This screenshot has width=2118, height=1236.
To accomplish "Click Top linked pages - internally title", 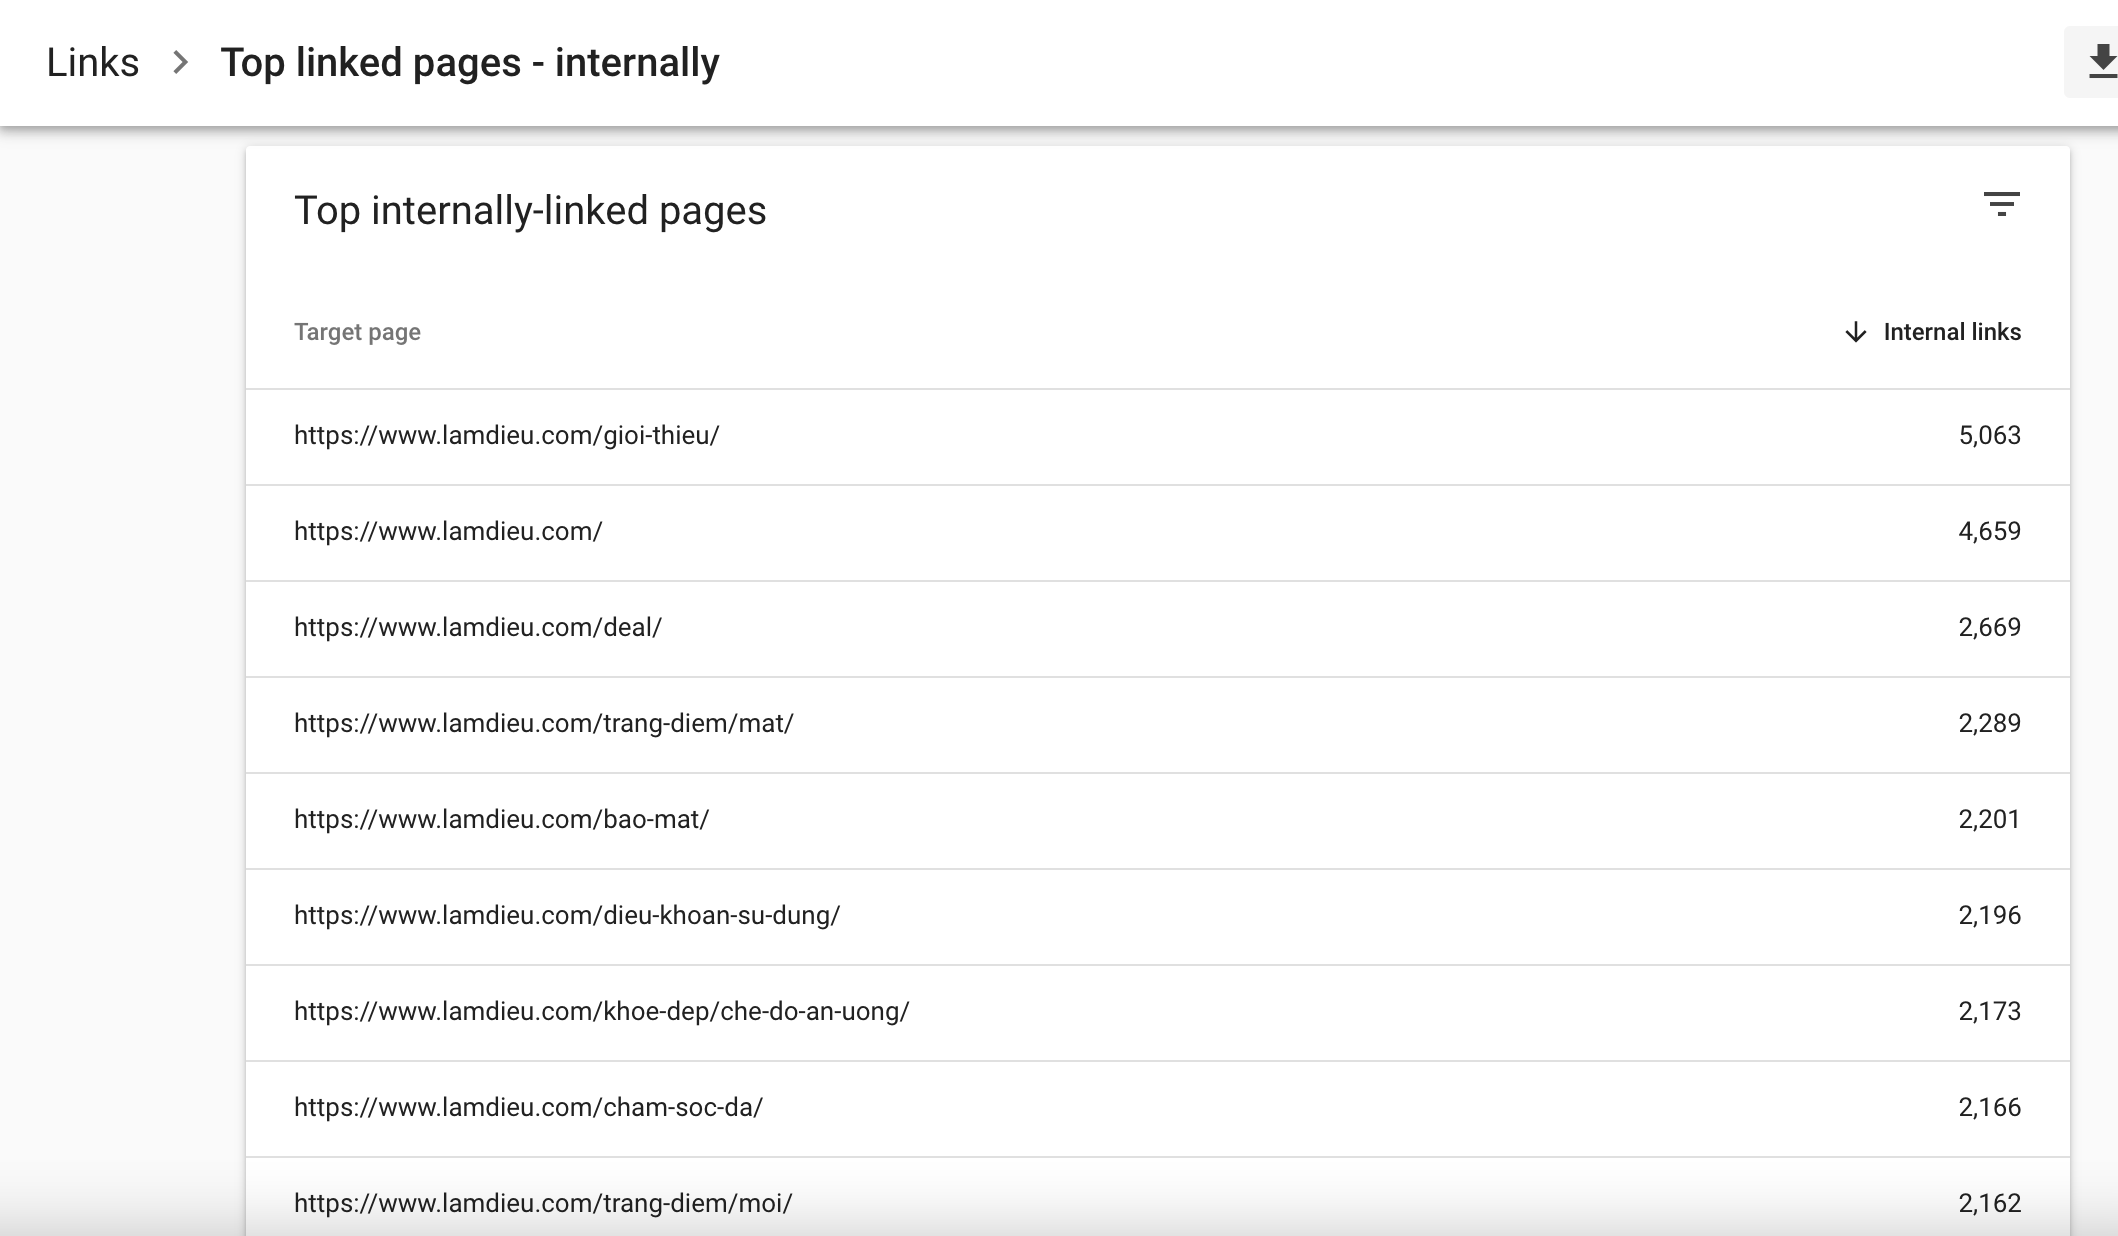I will pos(470,62).
